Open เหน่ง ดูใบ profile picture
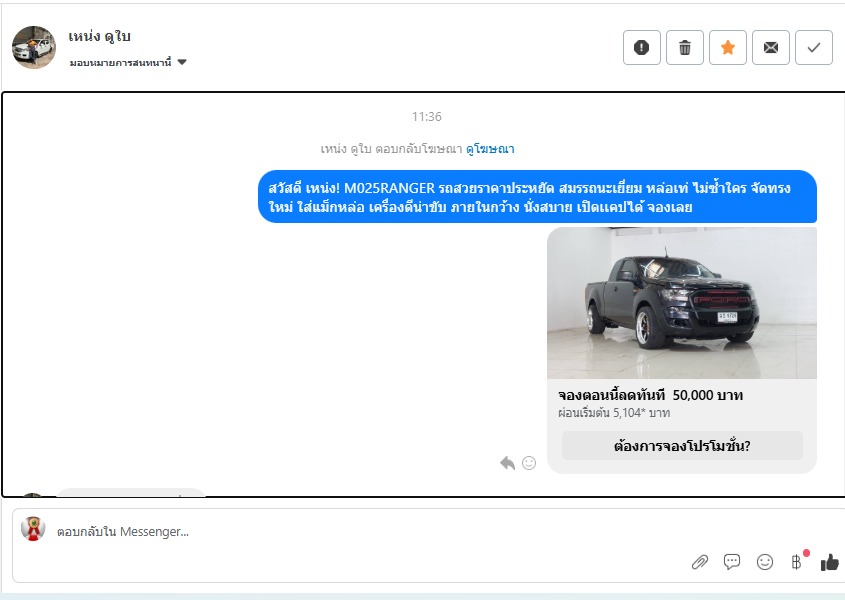The image size is (845, 600). tap(33, 47)
